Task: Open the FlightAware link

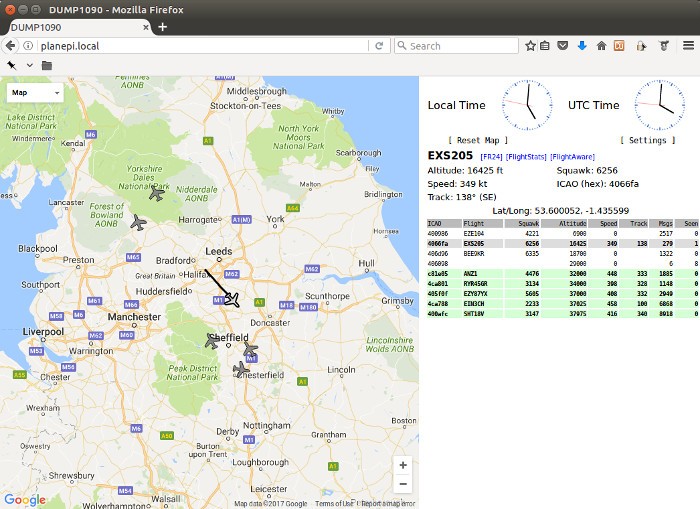Action: tap(572, 157)
